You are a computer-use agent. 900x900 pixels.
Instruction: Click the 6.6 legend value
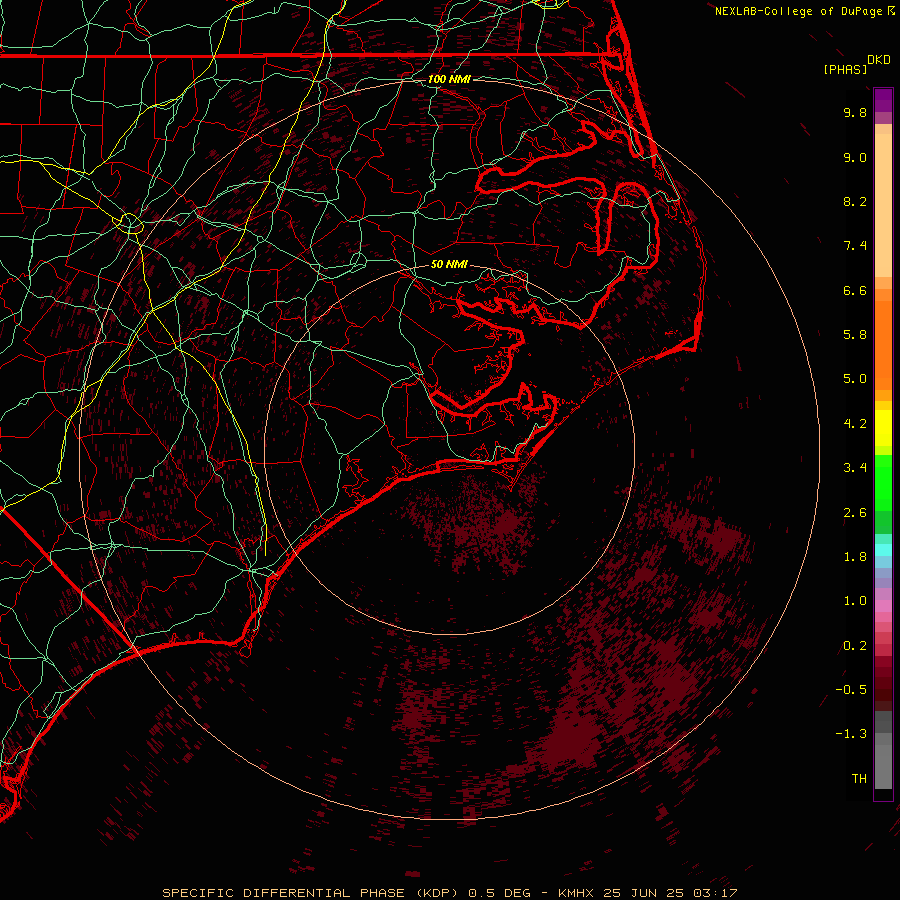pyautogui.click(x=855, y=290)
